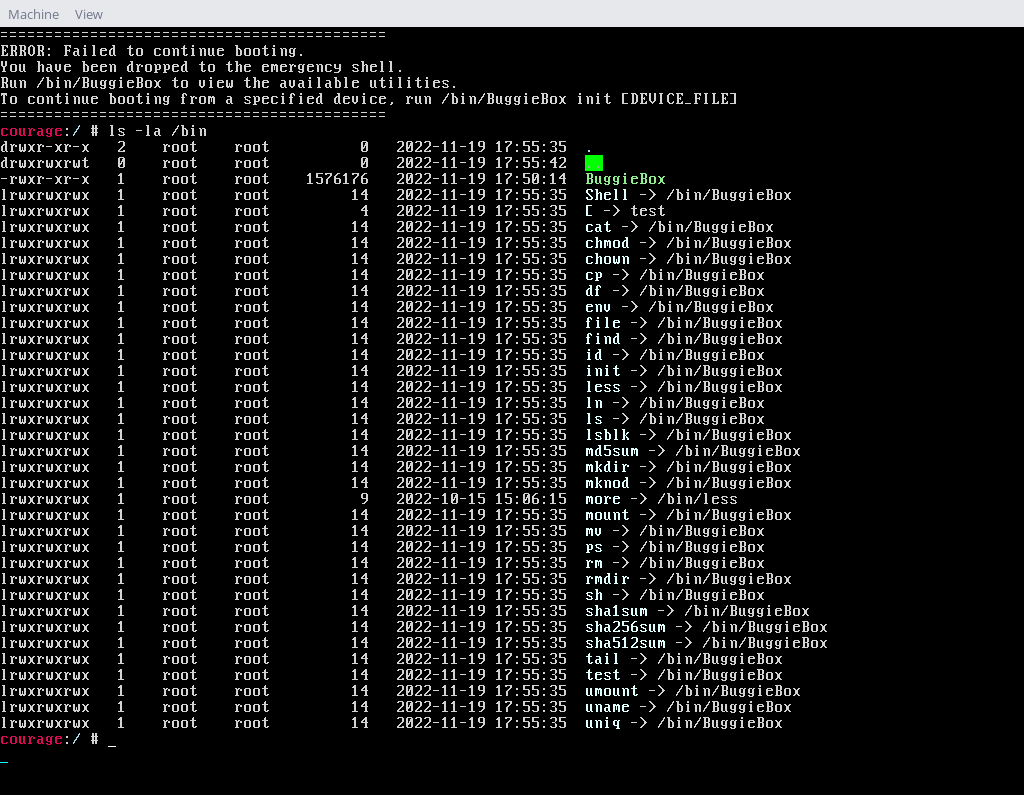Click the 'mv -> /bin/BuggieBox' entry
1024x795 pixels.
[x=675, y=531]
